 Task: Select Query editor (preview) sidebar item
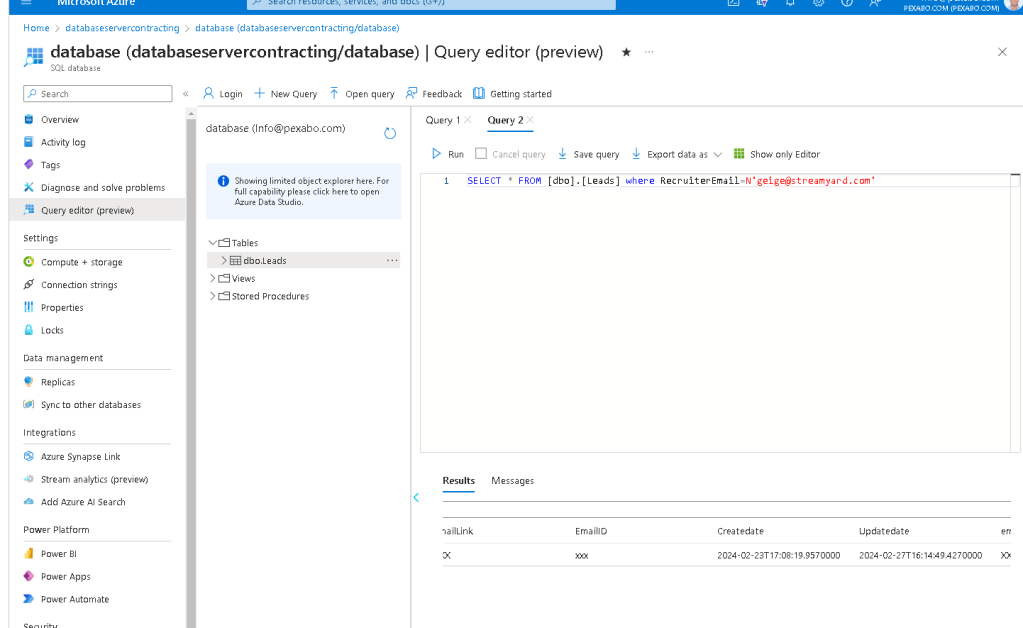(87, 210)
